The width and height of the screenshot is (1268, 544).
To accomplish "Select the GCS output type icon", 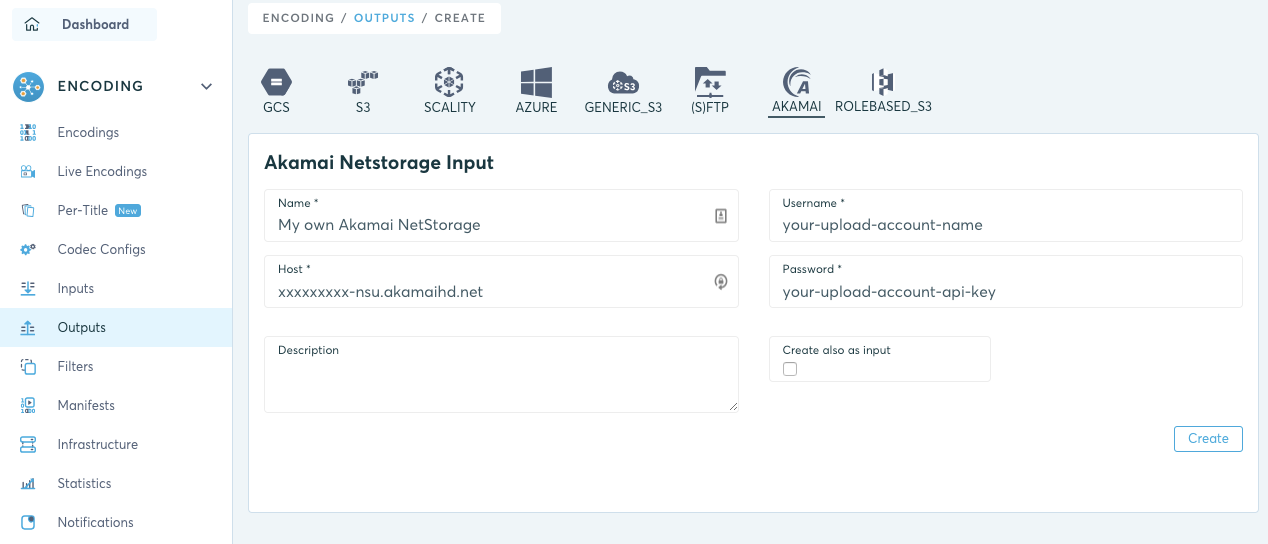I will (x=276, y=82).
